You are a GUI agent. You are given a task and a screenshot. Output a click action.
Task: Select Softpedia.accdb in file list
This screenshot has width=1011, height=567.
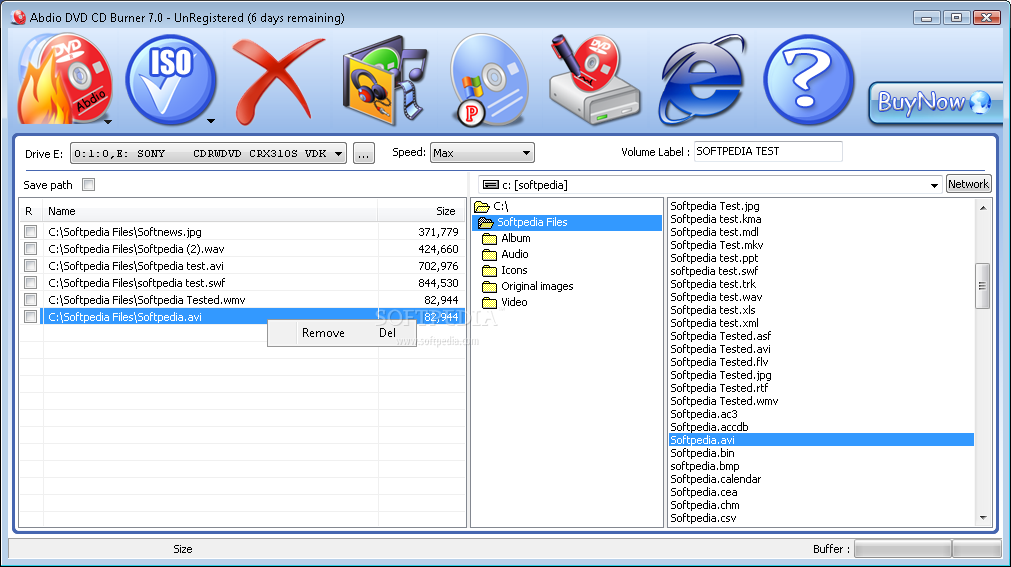tap(709, 427)
